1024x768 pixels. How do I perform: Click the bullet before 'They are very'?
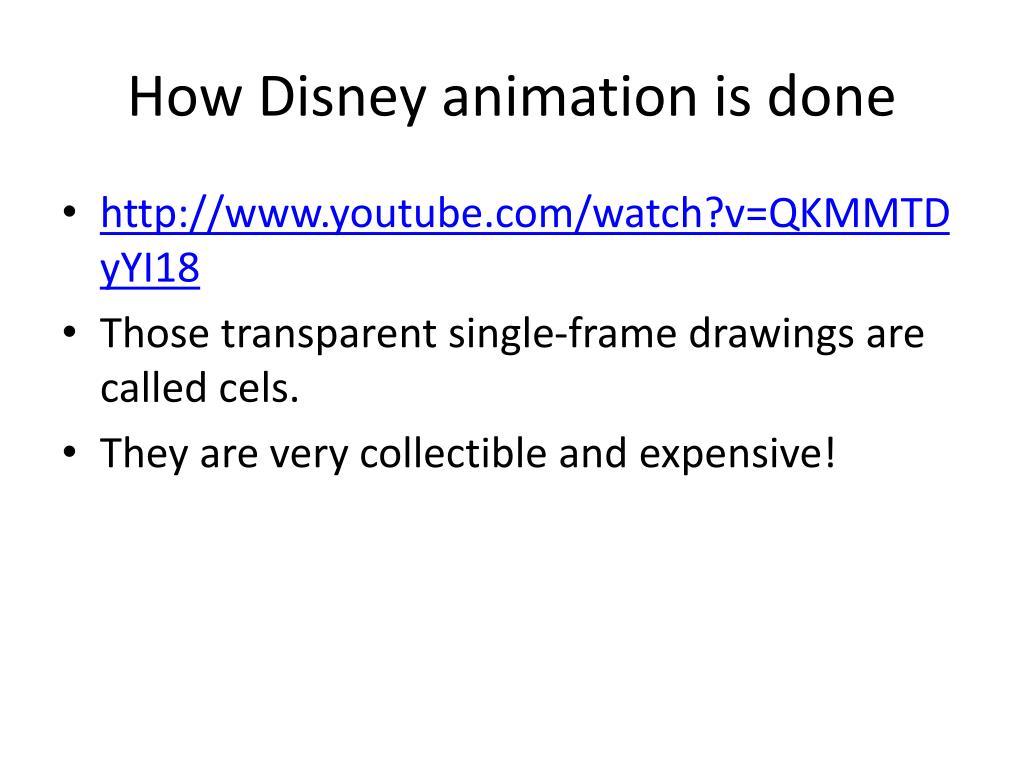pos(70,452)
